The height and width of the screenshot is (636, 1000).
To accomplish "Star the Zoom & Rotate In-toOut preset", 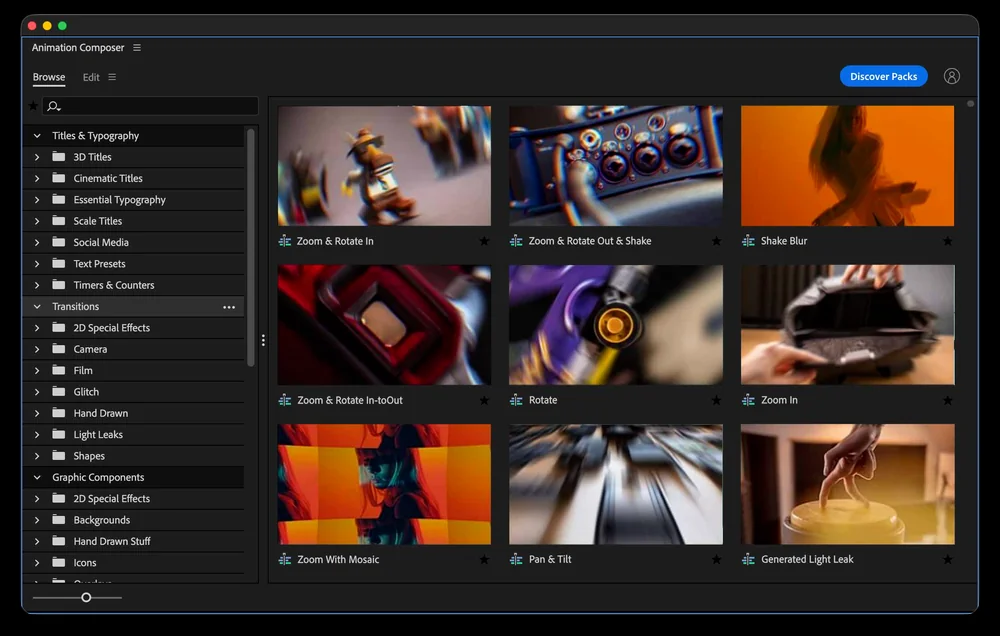I will 484,401.
